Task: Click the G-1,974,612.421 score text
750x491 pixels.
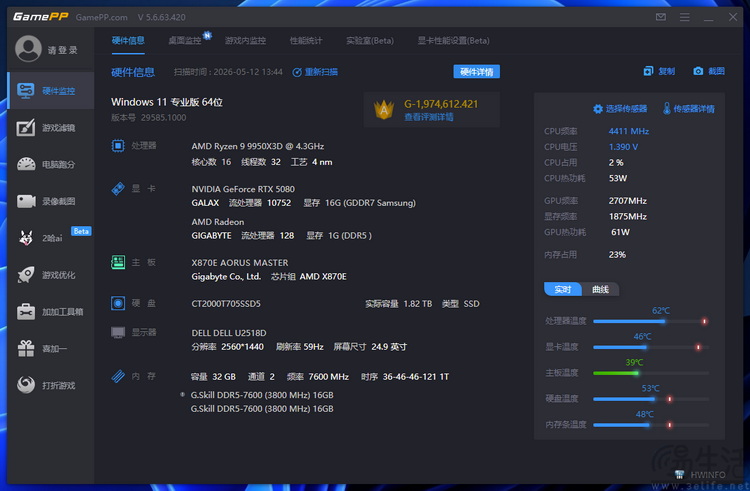Action: 441,104
